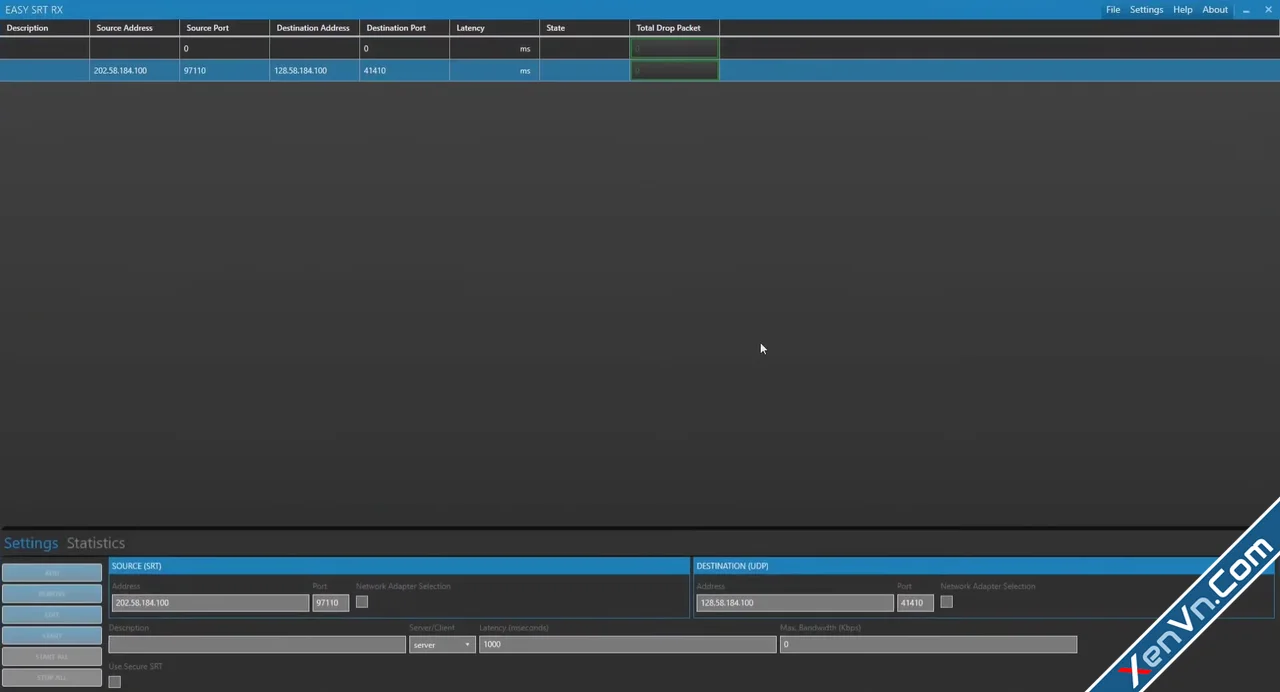Click the Latency field showing 1000

click(628, 645)
